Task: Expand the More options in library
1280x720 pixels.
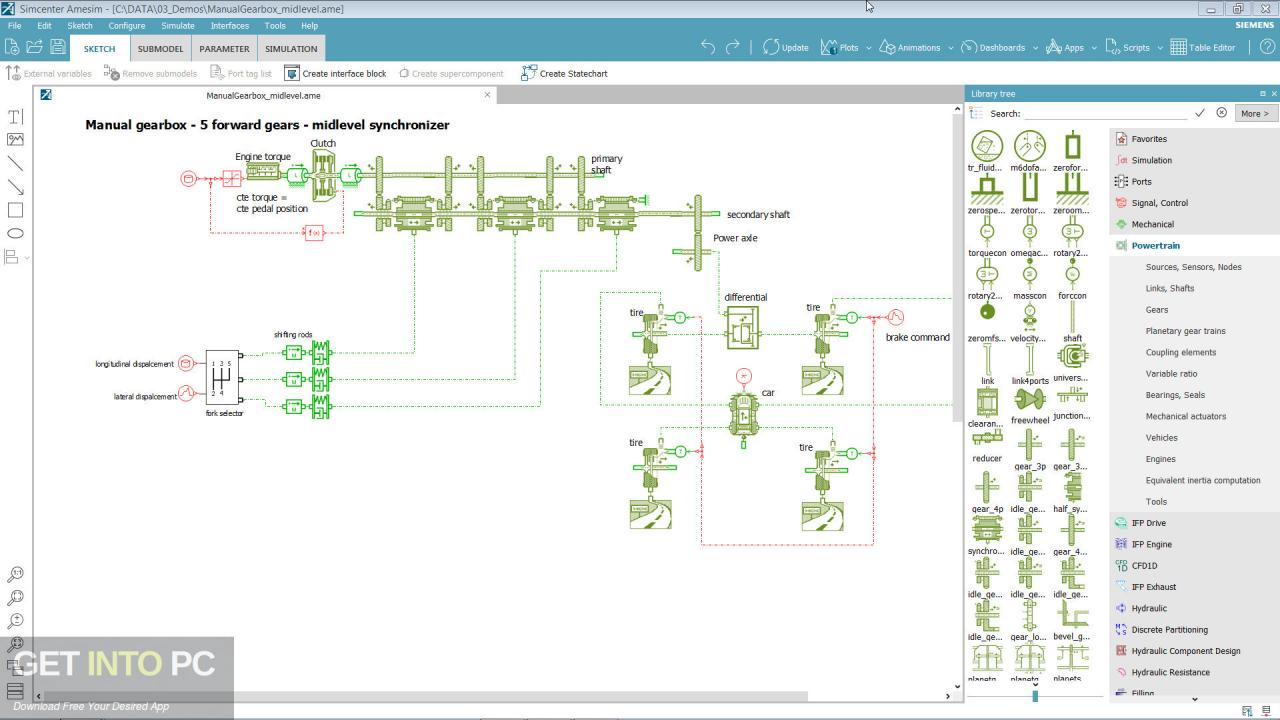Action: (x=1255, y=113)
